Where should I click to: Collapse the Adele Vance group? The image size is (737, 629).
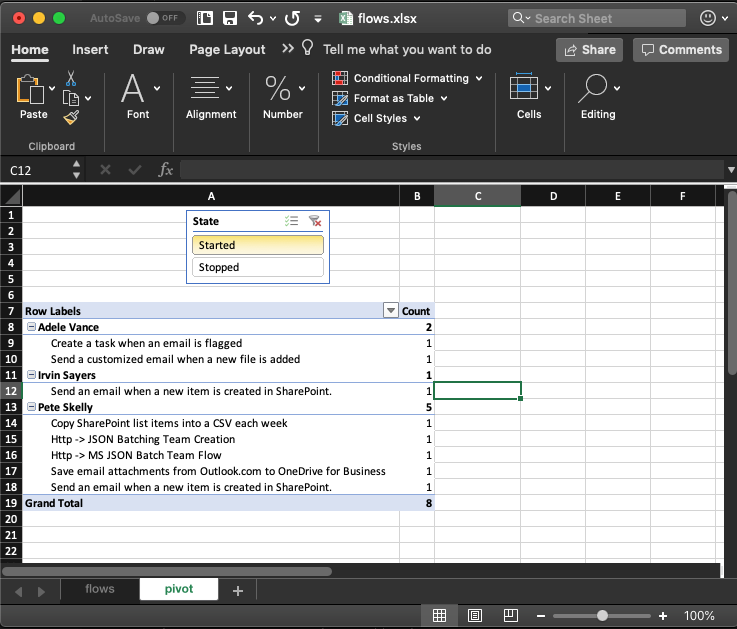point(31,327)
